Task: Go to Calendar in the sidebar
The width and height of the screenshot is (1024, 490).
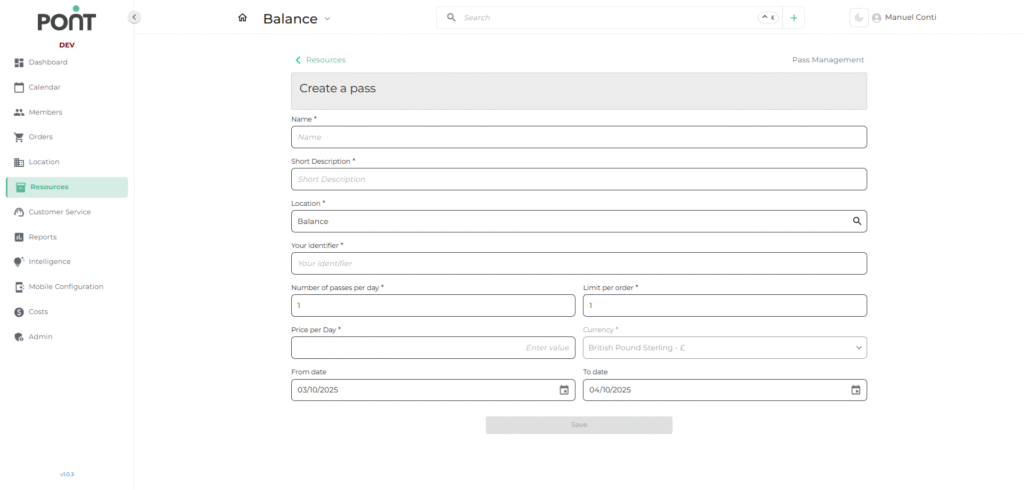Action: (x=44, y=87)
